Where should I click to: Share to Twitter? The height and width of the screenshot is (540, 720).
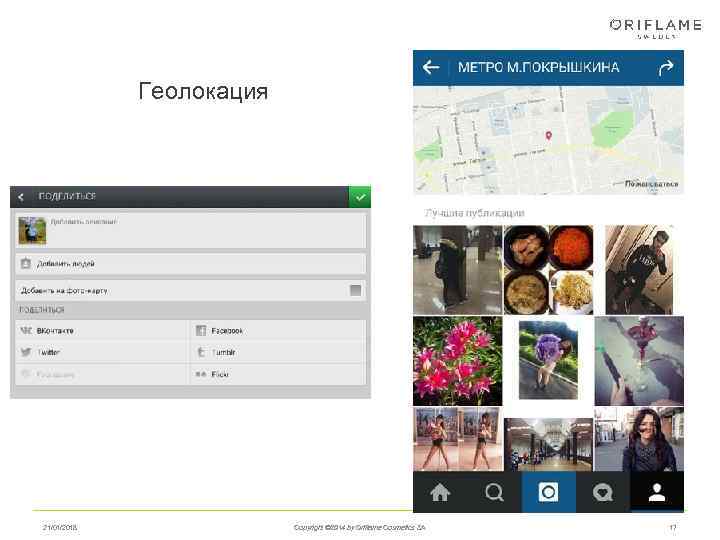(x=102, y=352)
